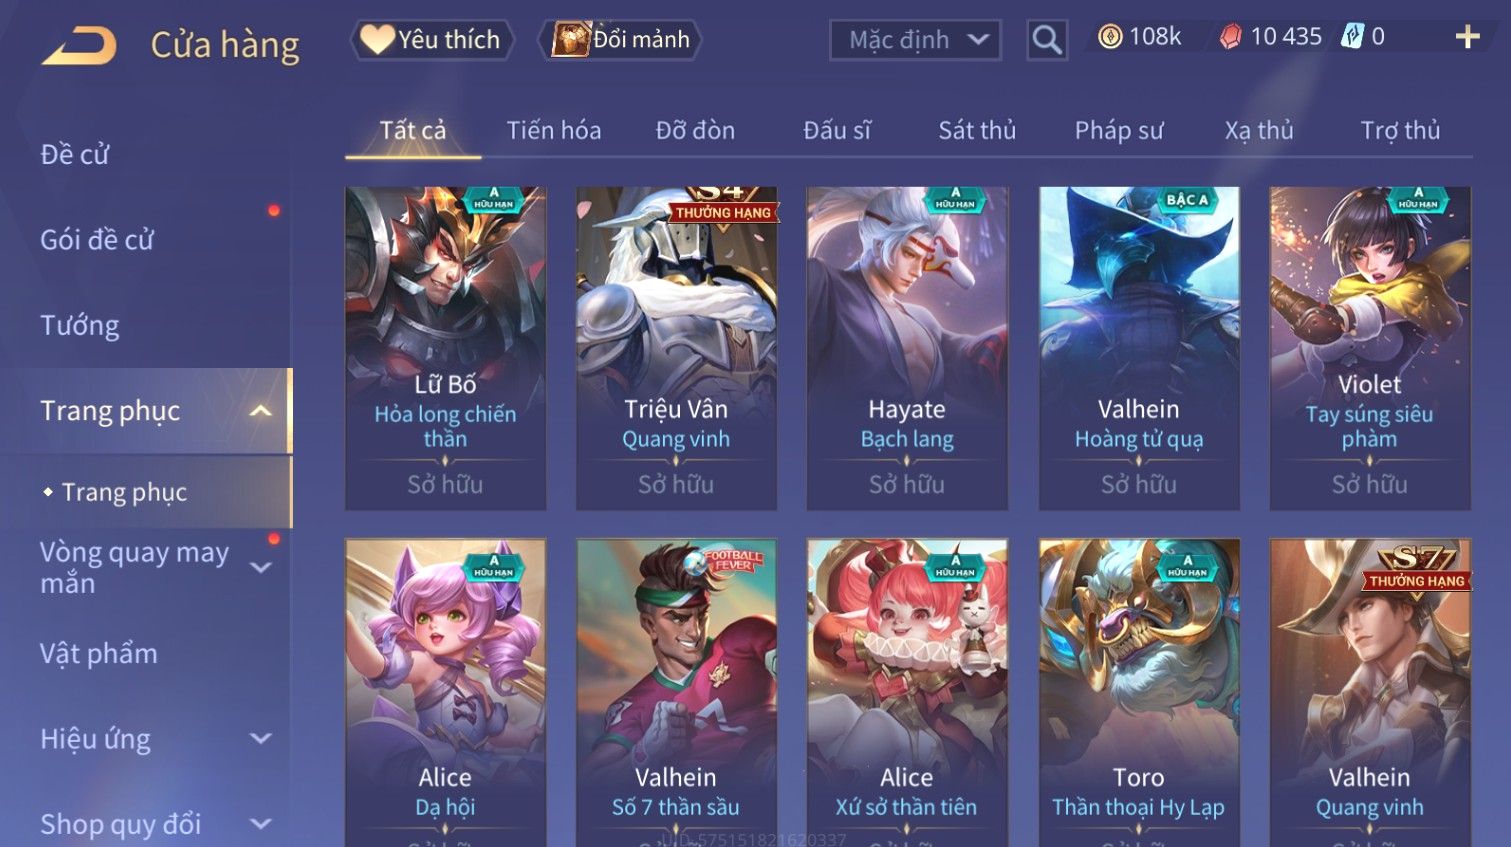Open Gói đề cử sidebar item
This screenshot has height=847, width=1511.
tap(97, 240)
